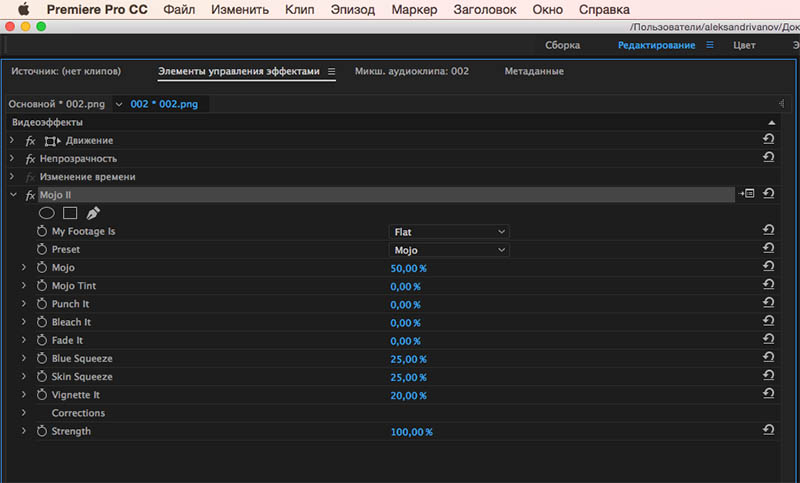Image resolution: width=800 pixels, height=483 pixels.
Task: Open the Элементы управления эффектами panel menu icon
Action: 332,71
